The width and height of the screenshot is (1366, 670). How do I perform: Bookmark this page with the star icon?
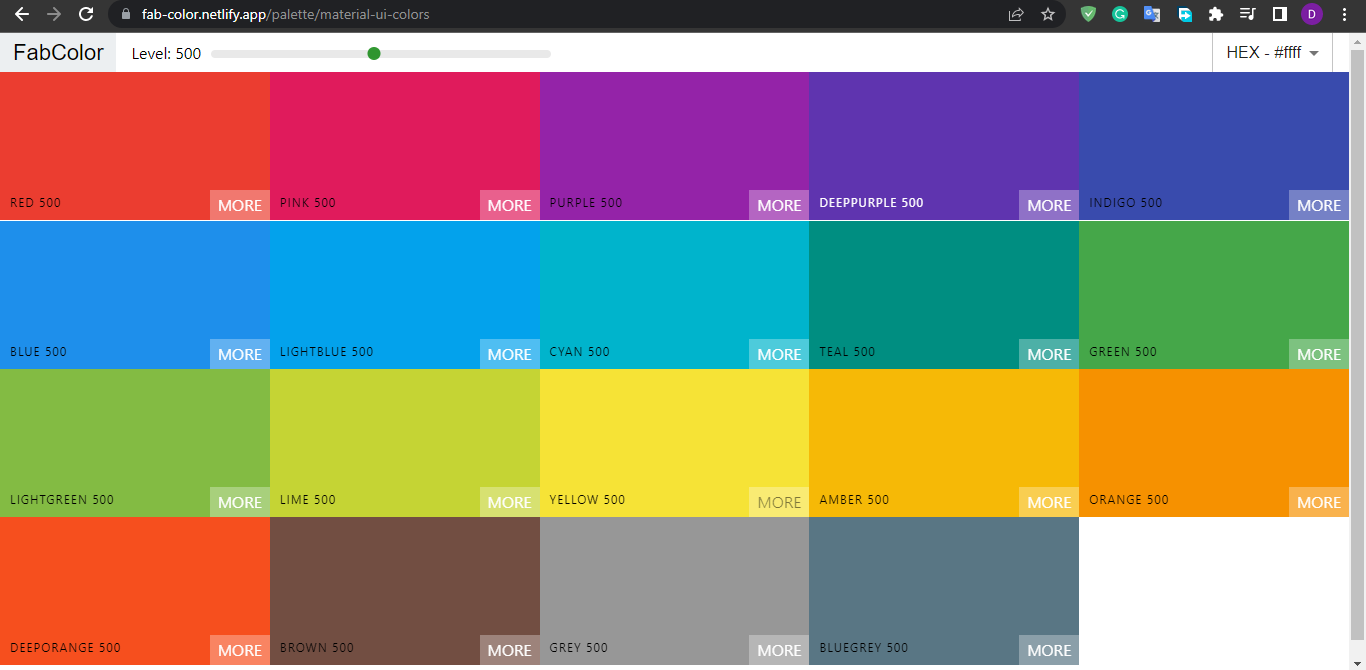click(x=1047, y=14)
